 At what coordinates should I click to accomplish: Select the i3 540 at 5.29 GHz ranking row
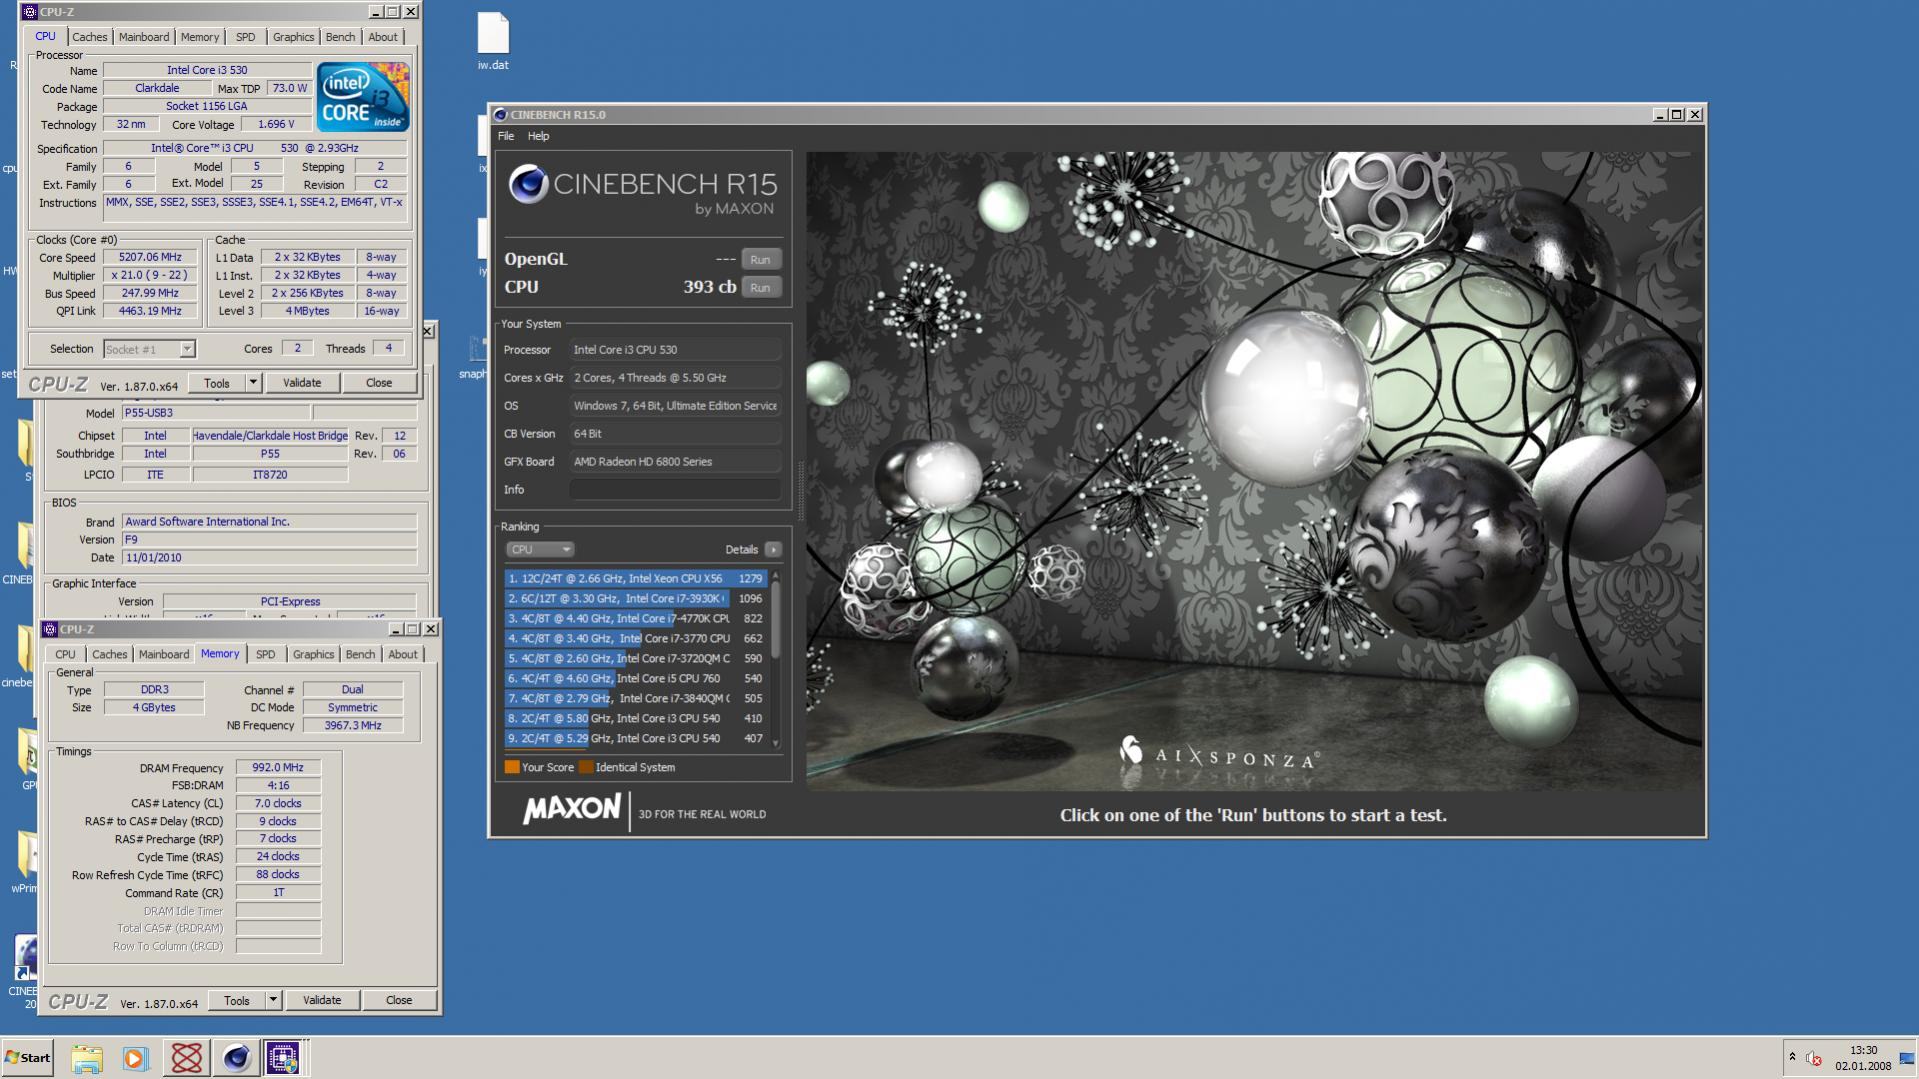[636, 738]
